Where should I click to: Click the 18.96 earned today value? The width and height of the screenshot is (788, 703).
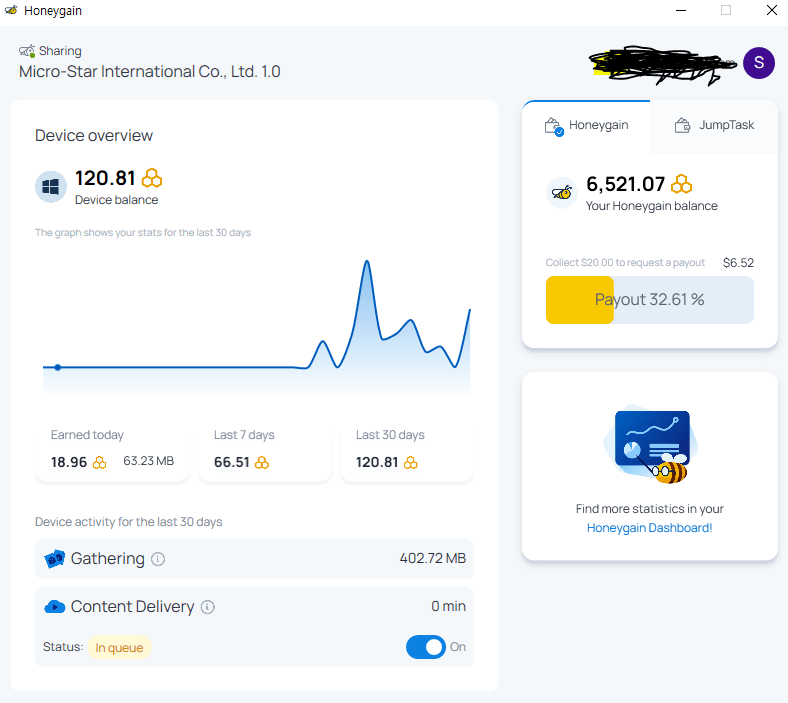pyautogui.click(x=69, y=462)
